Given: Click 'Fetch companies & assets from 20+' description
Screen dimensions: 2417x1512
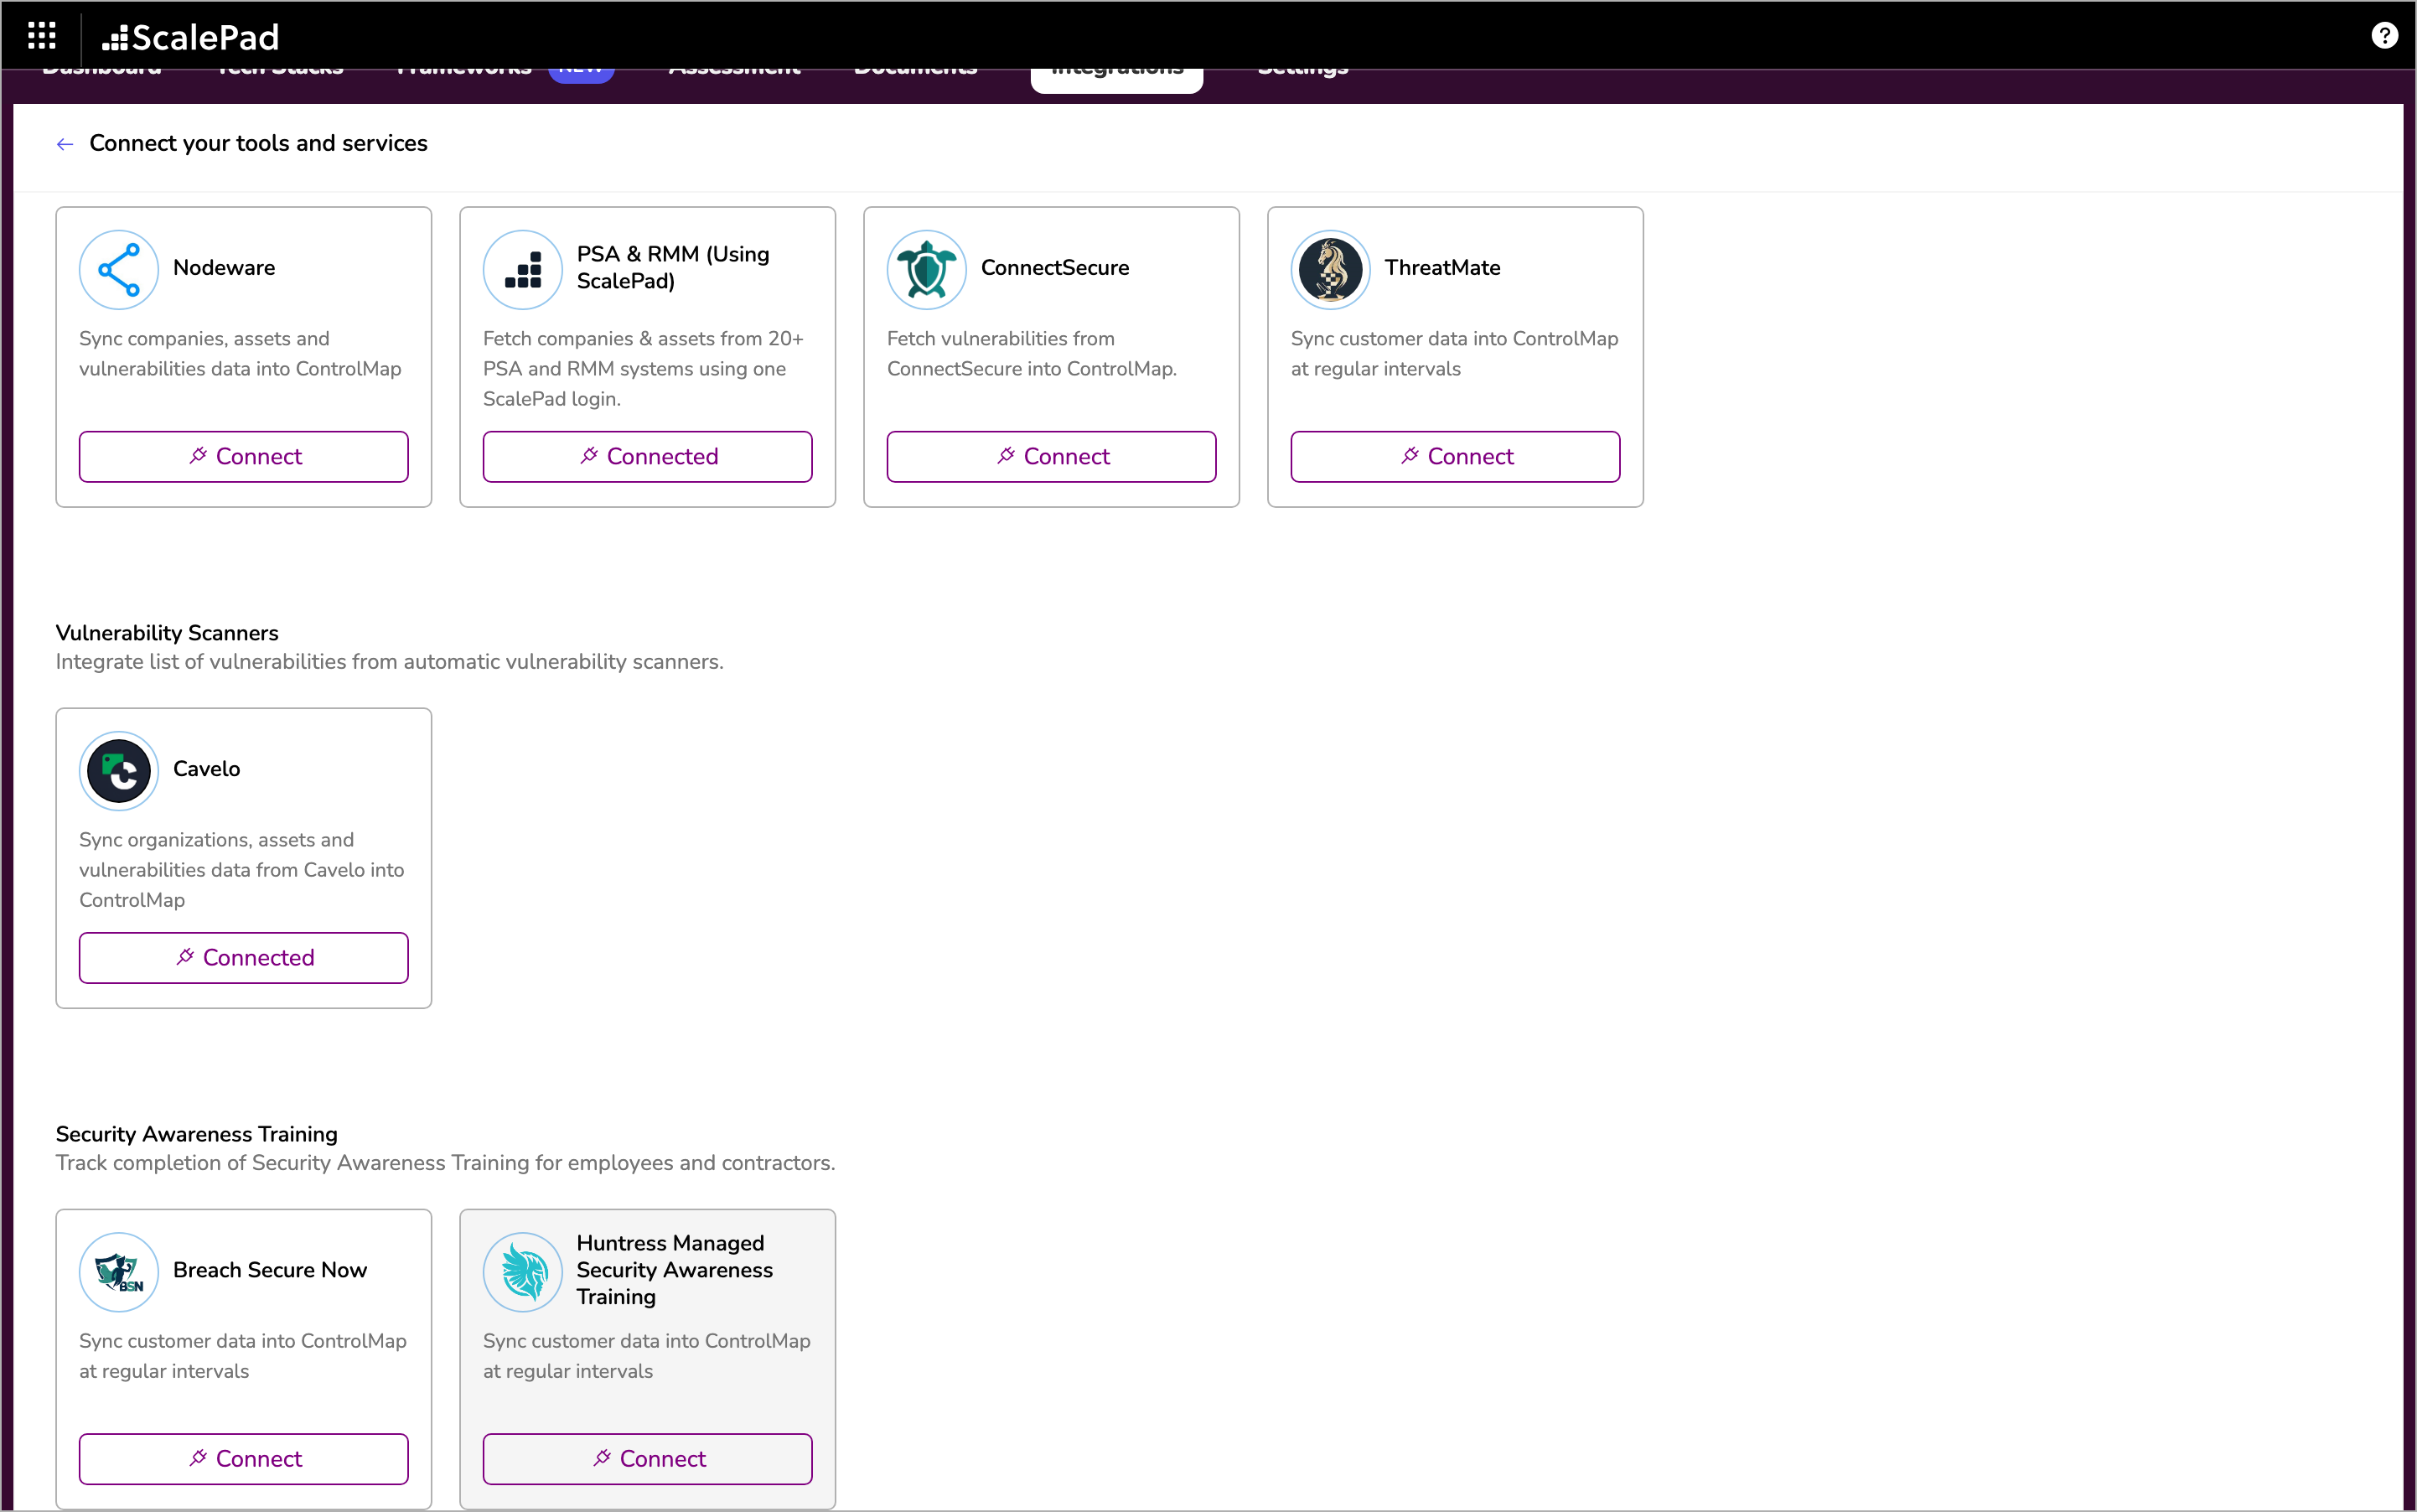Looking at the screenshot, I should click(x=644, y=369).
